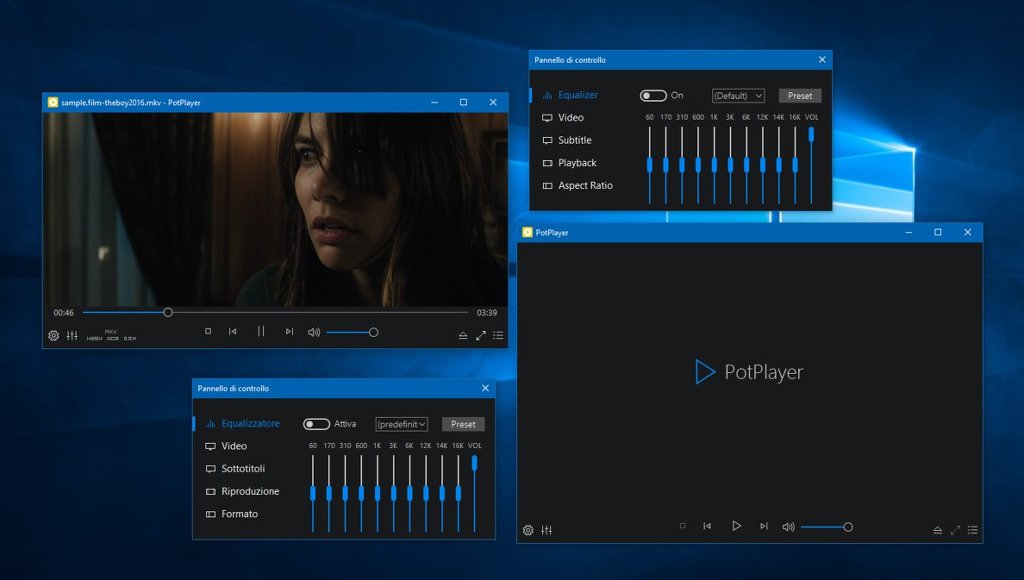Viewport: 1024px width, 580px height.
Task: Mute audio via speaker icon in empty PotPlayer
Action: [788, 527]
